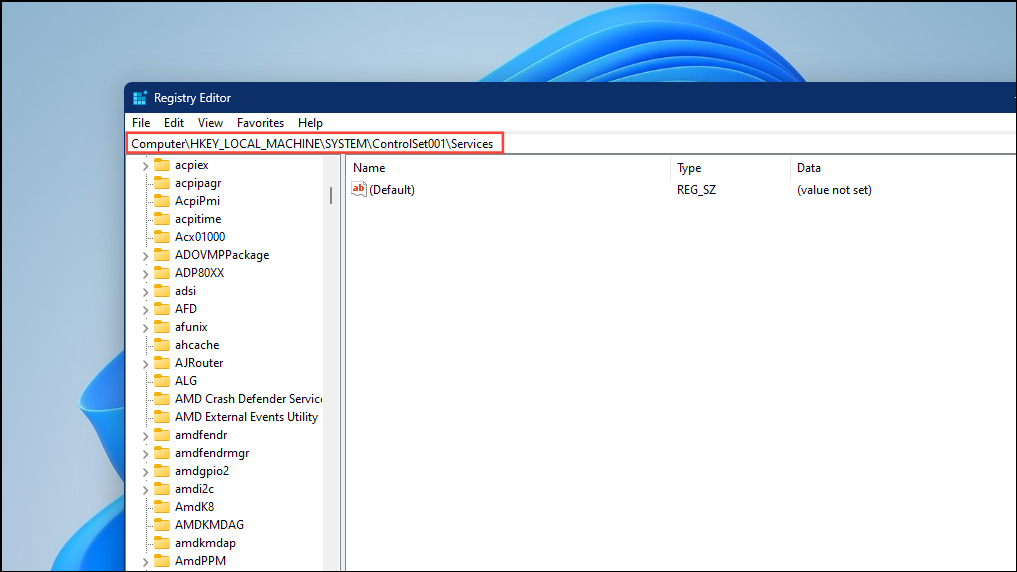Image resolution: width=1017 pixels, height=572 pixels.
Task: Open the Help menu
Action: (310, 123)
